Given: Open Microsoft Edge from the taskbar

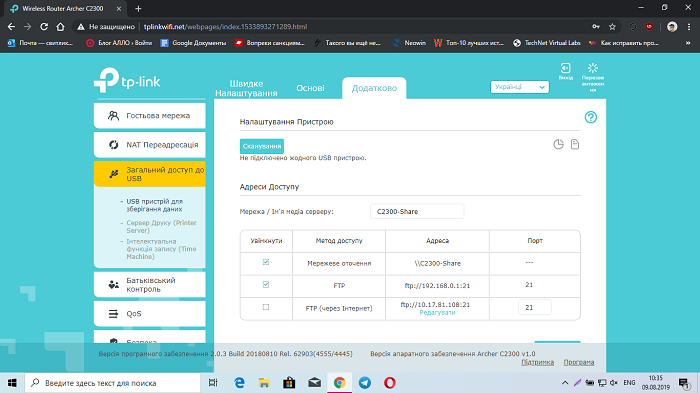Looking at the screenshot, I should click(x=239, y=383).
